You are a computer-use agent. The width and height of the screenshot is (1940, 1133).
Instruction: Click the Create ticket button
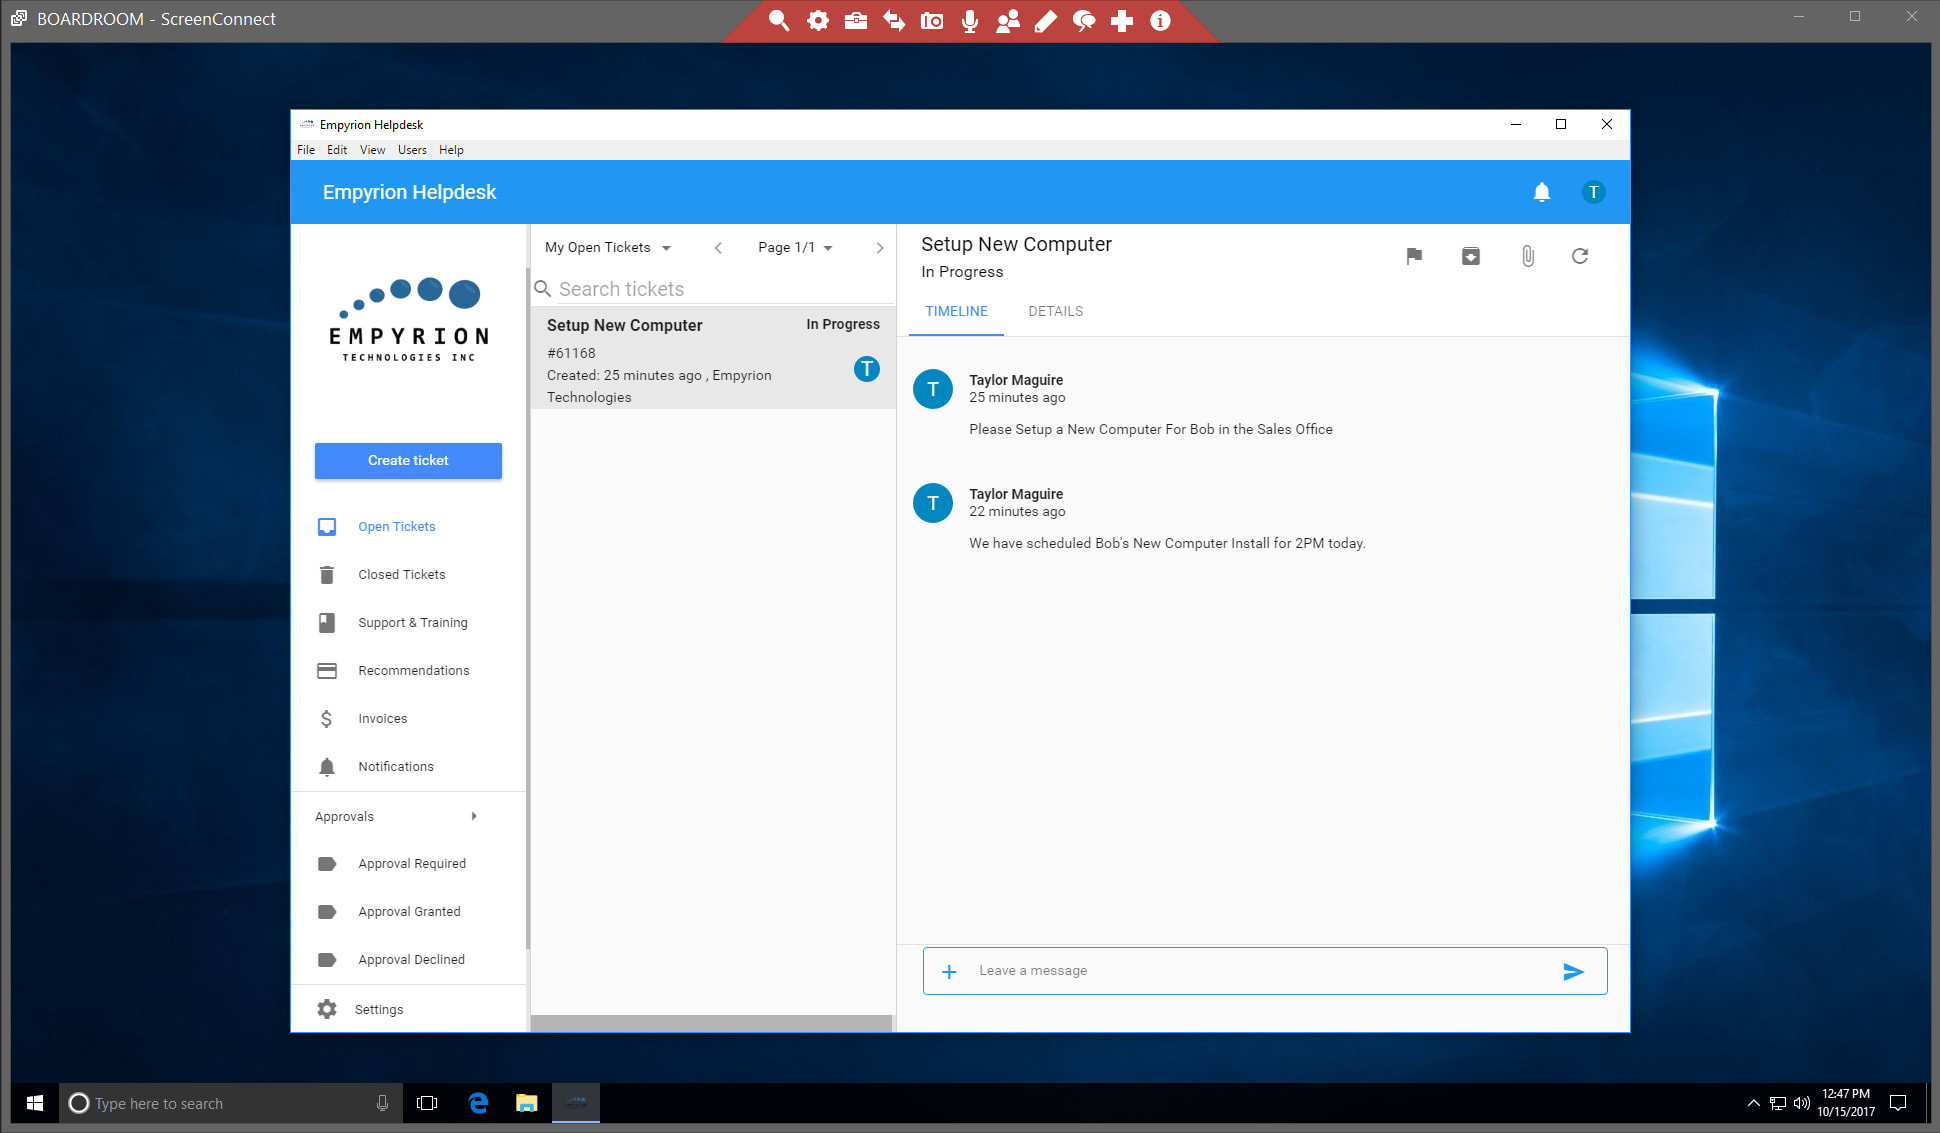(408, 461)
